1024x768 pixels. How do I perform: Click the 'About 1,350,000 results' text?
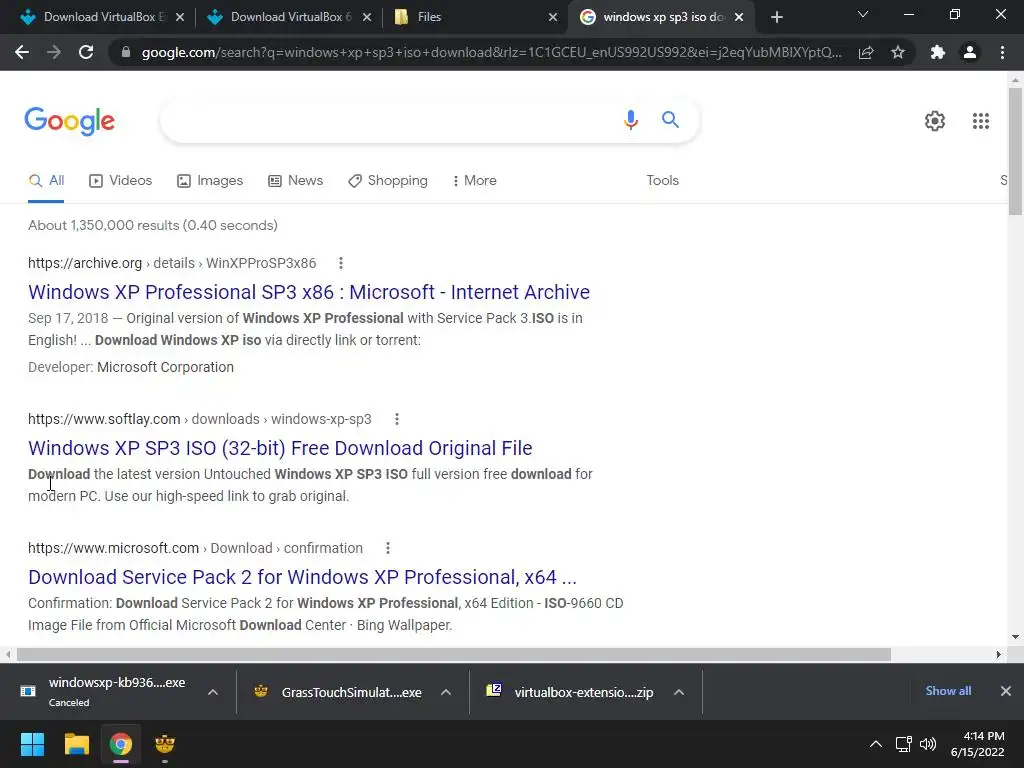click(x=153, y=225)
